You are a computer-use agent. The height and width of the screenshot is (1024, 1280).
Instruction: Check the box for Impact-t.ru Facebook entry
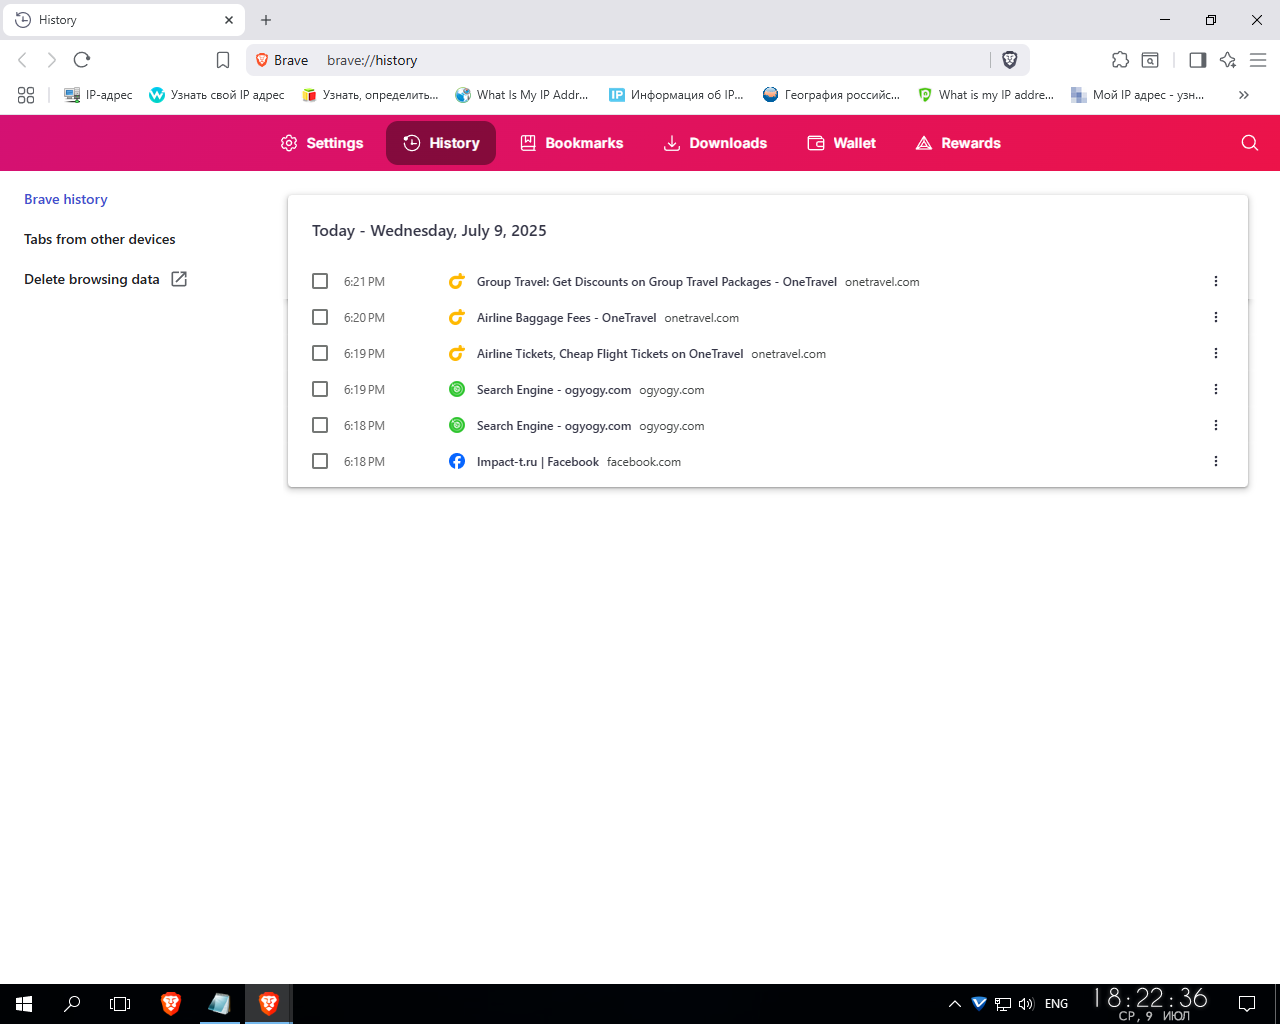[320, 461]
